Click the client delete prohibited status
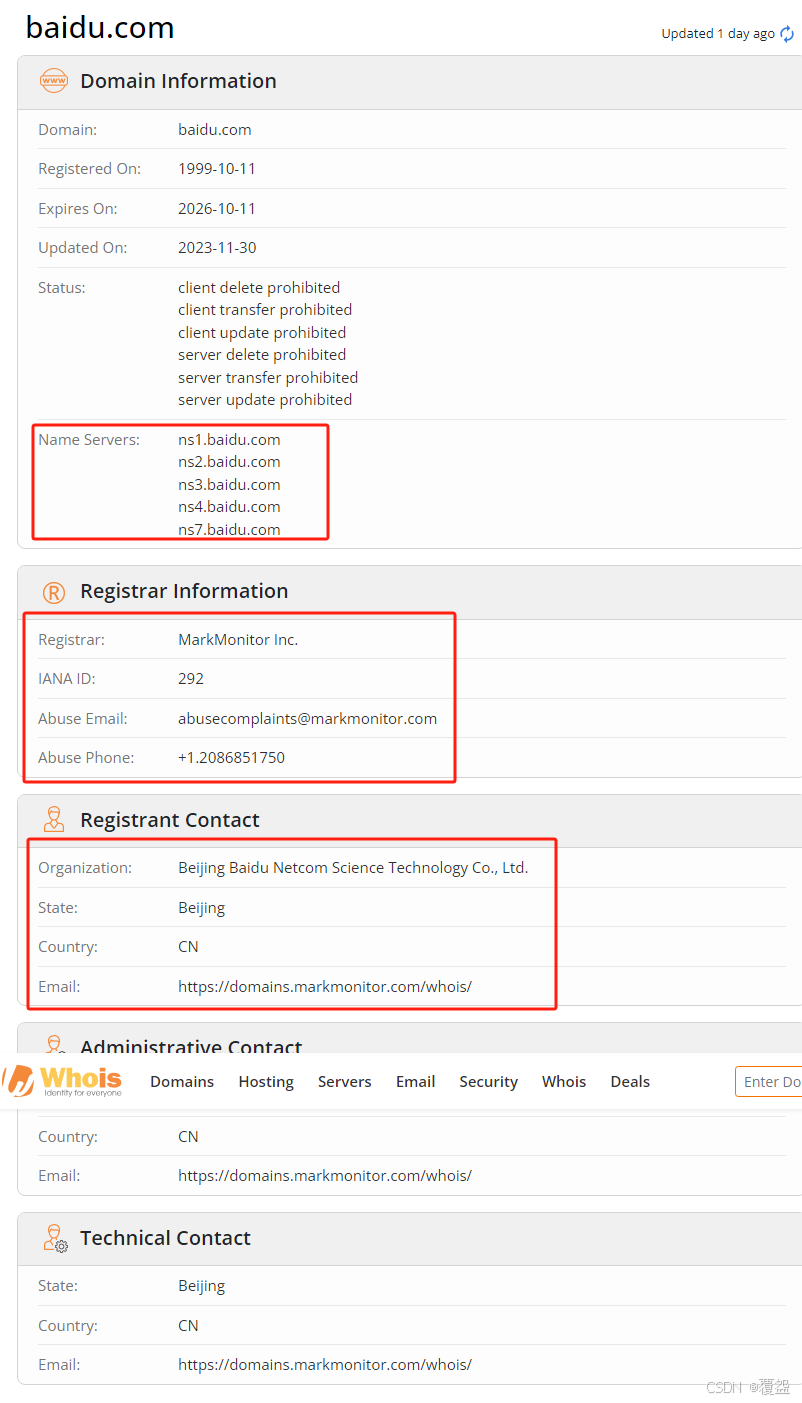 tap(259, 288)
